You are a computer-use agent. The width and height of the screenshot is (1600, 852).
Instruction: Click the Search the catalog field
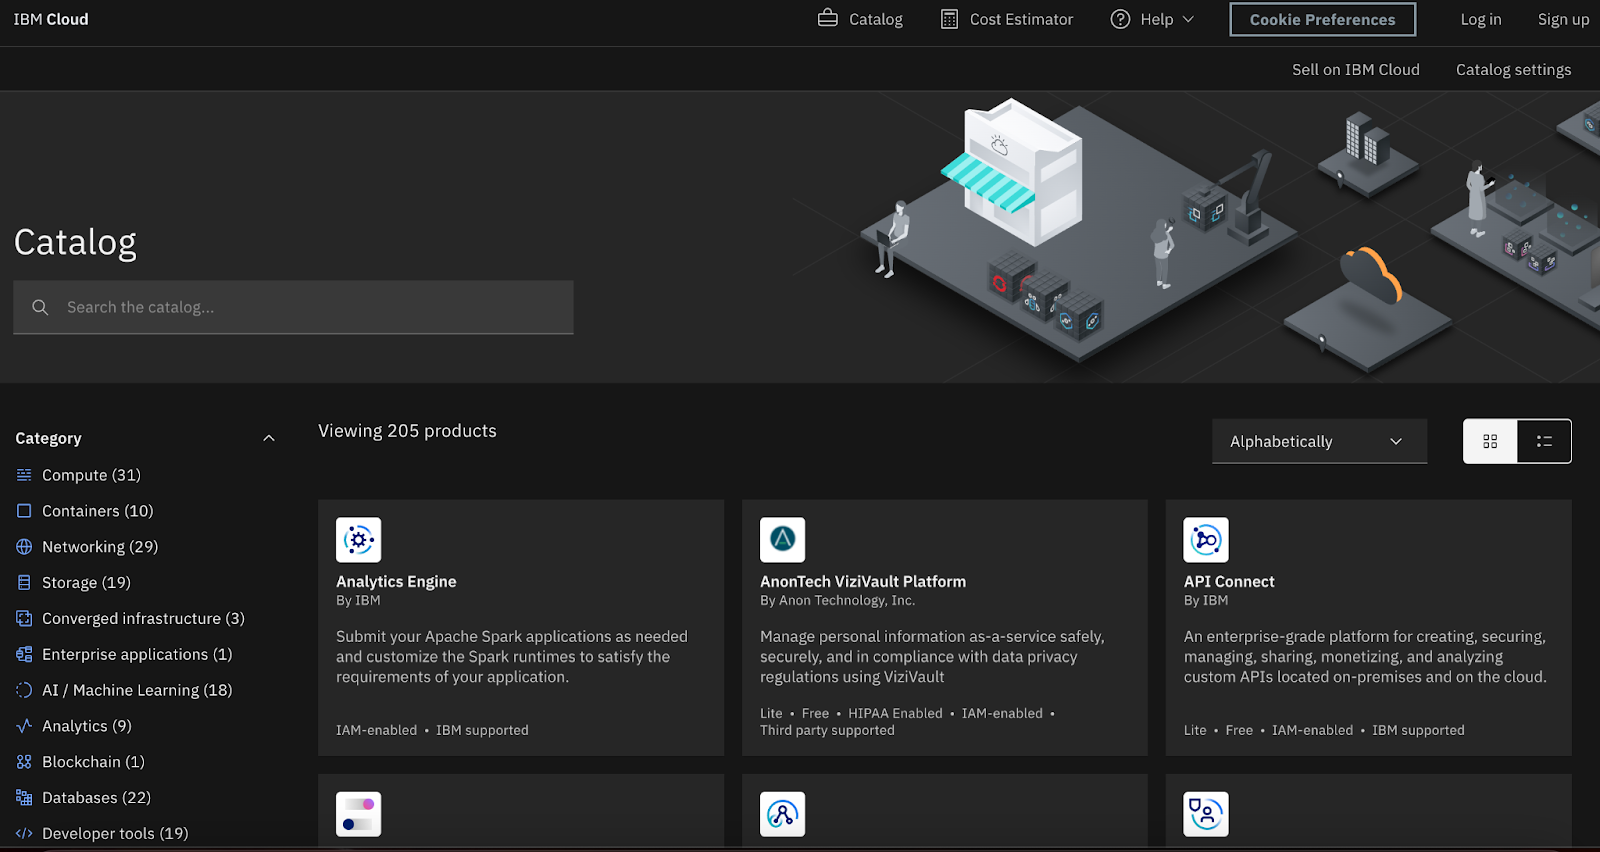tap(293, 307)
